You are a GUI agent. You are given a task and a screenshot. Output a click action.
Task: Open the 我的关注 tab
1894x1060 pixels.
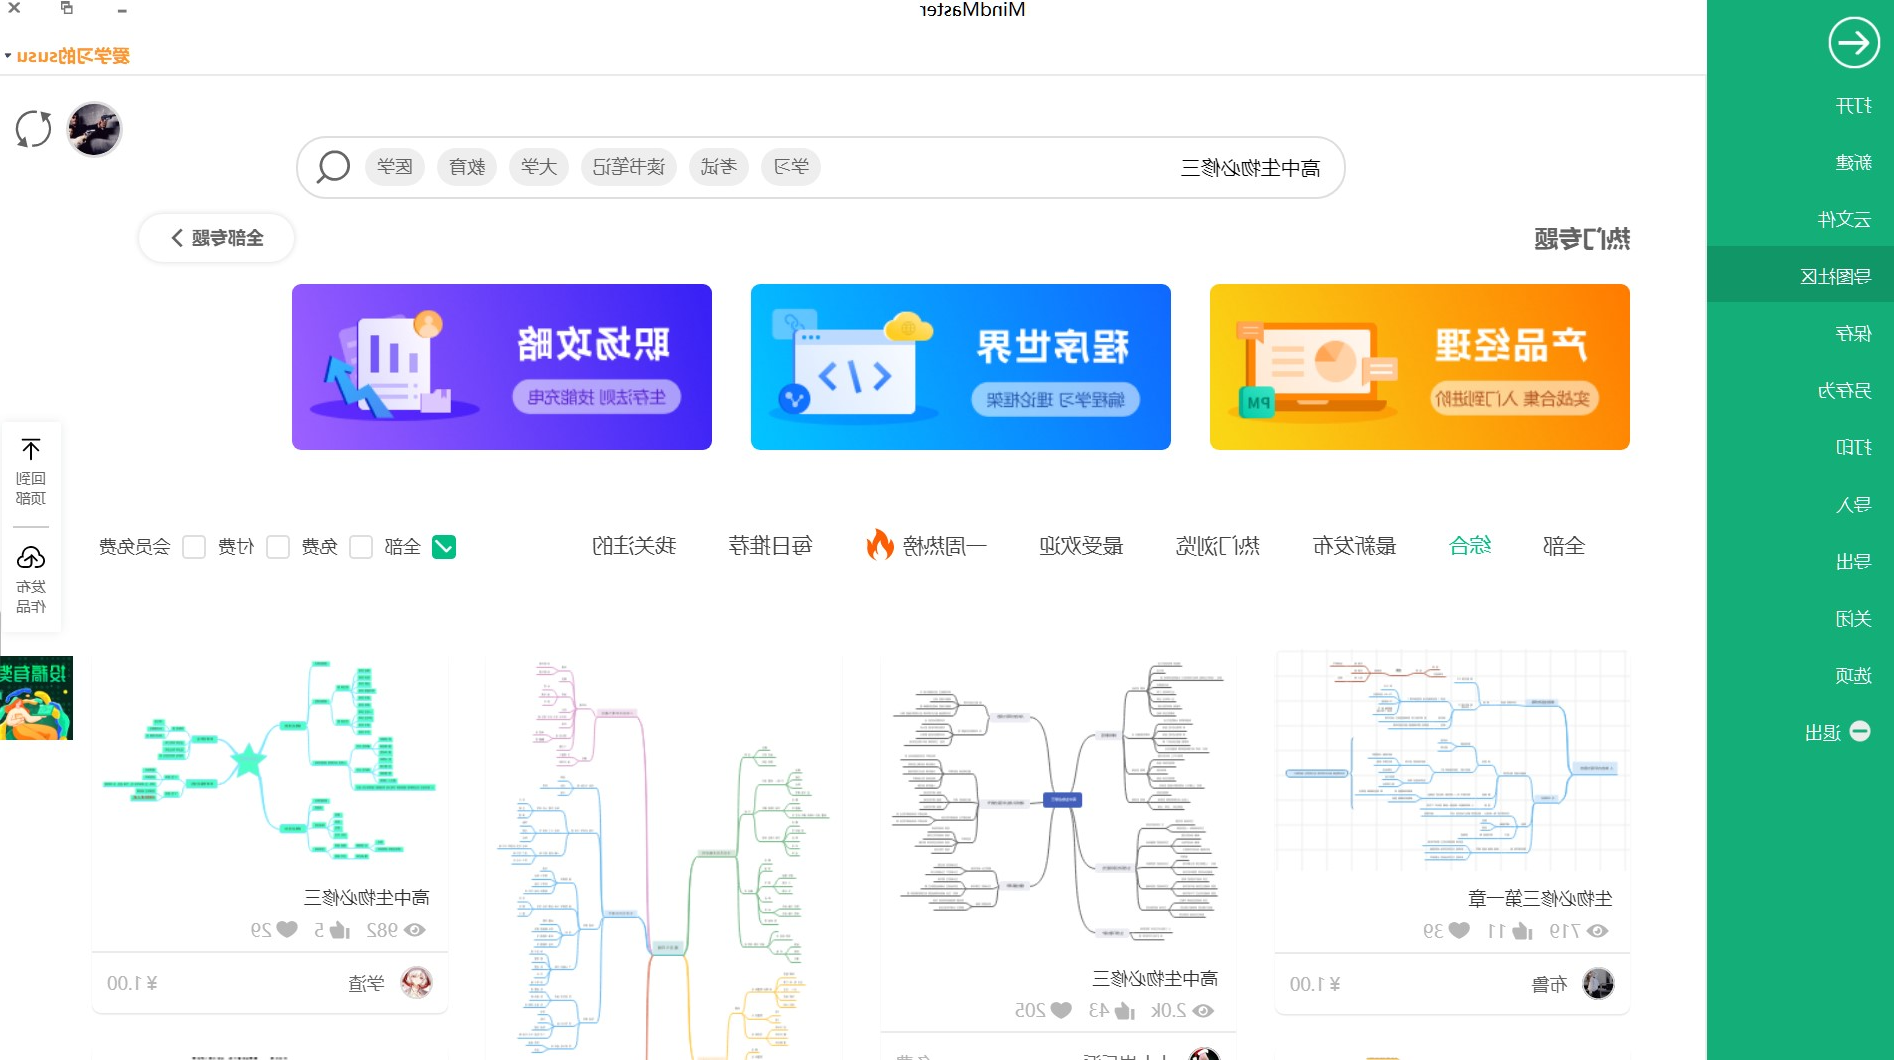coord(634,545)
